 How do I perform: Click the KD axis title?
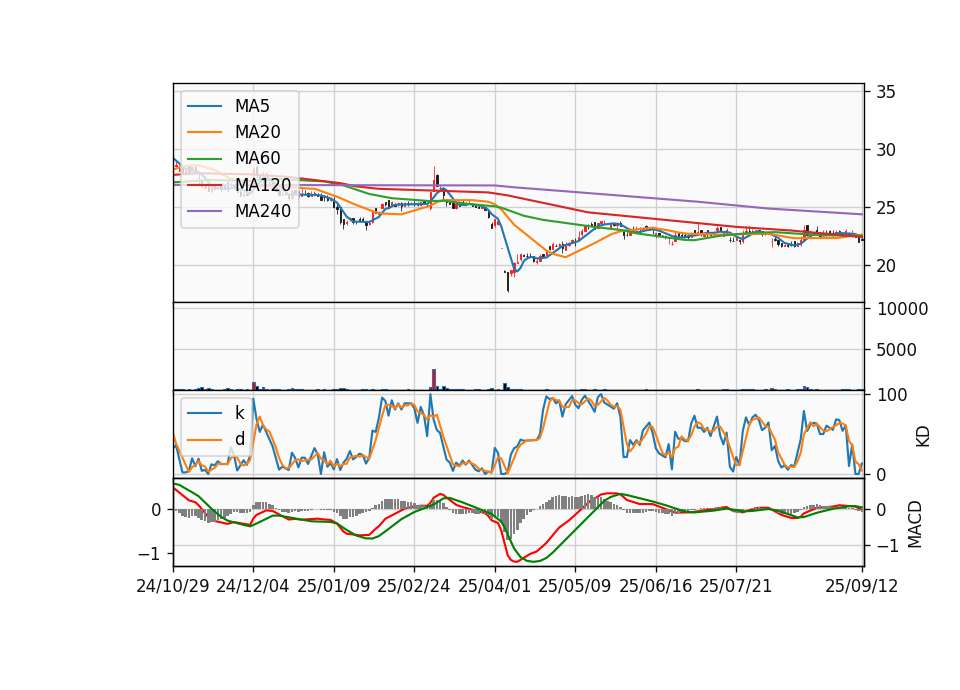[x=923, y=436]
